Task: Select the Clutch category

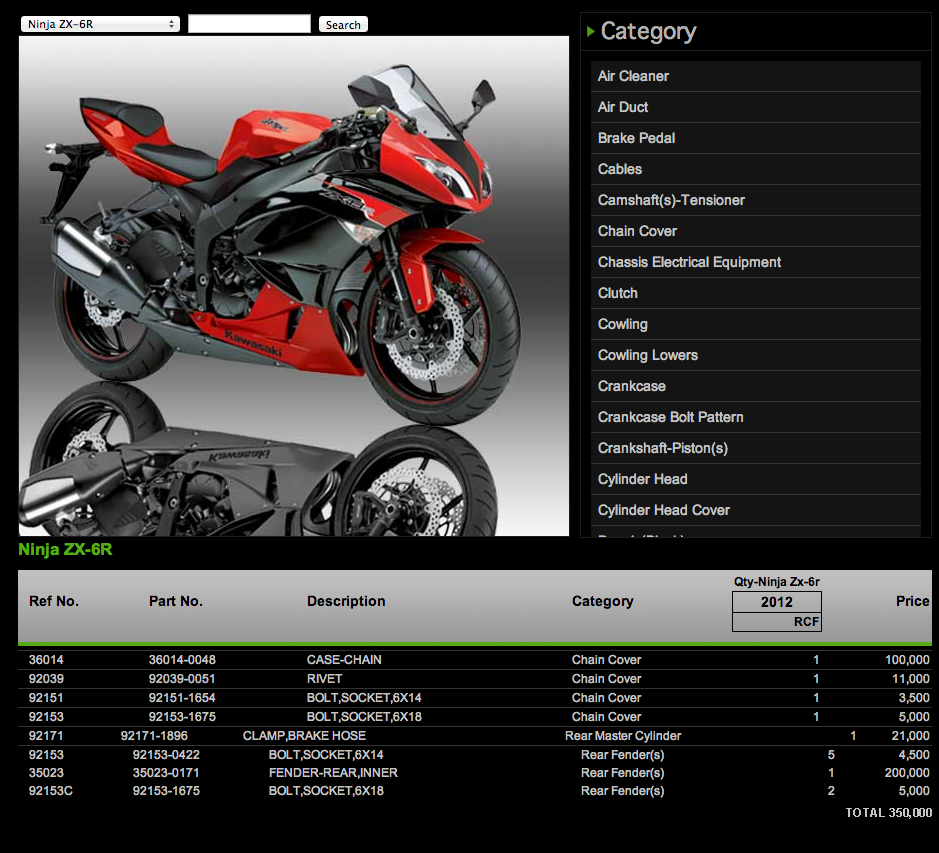Action: pyautogui.click(x=755, y=294)
